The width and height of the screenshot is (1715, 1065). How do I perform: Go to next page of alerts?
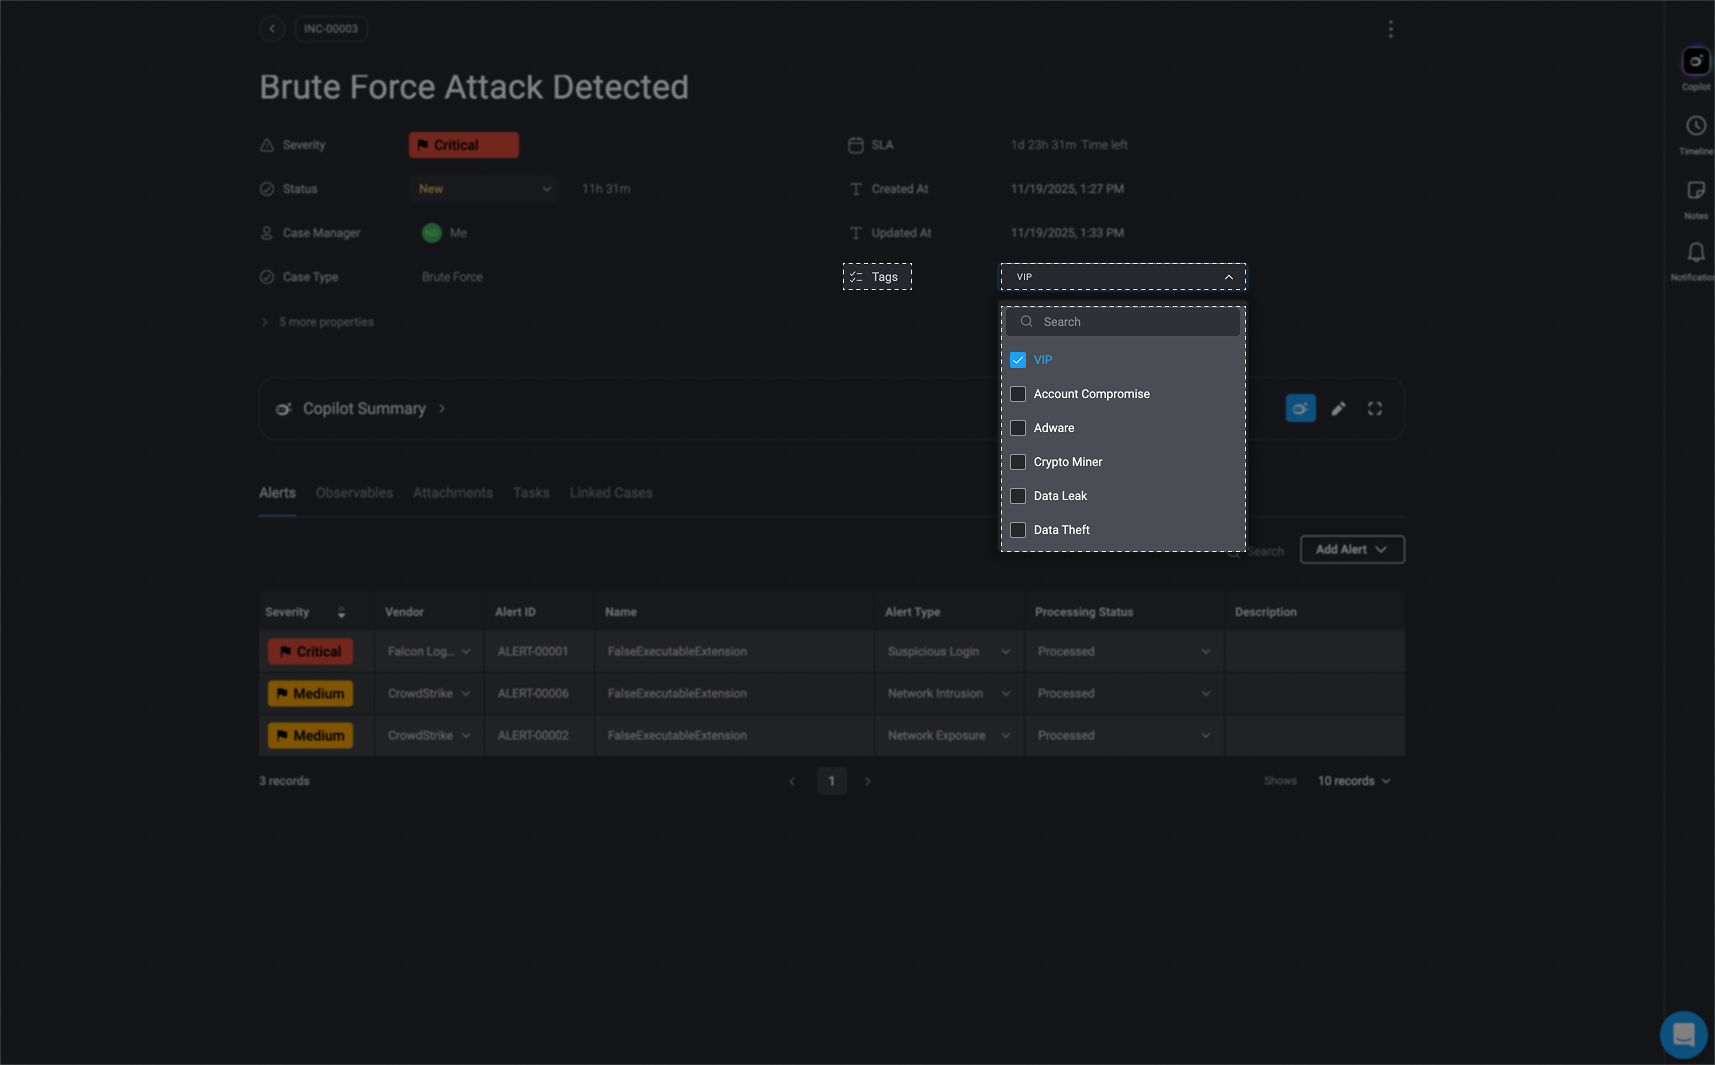point(868,781)
